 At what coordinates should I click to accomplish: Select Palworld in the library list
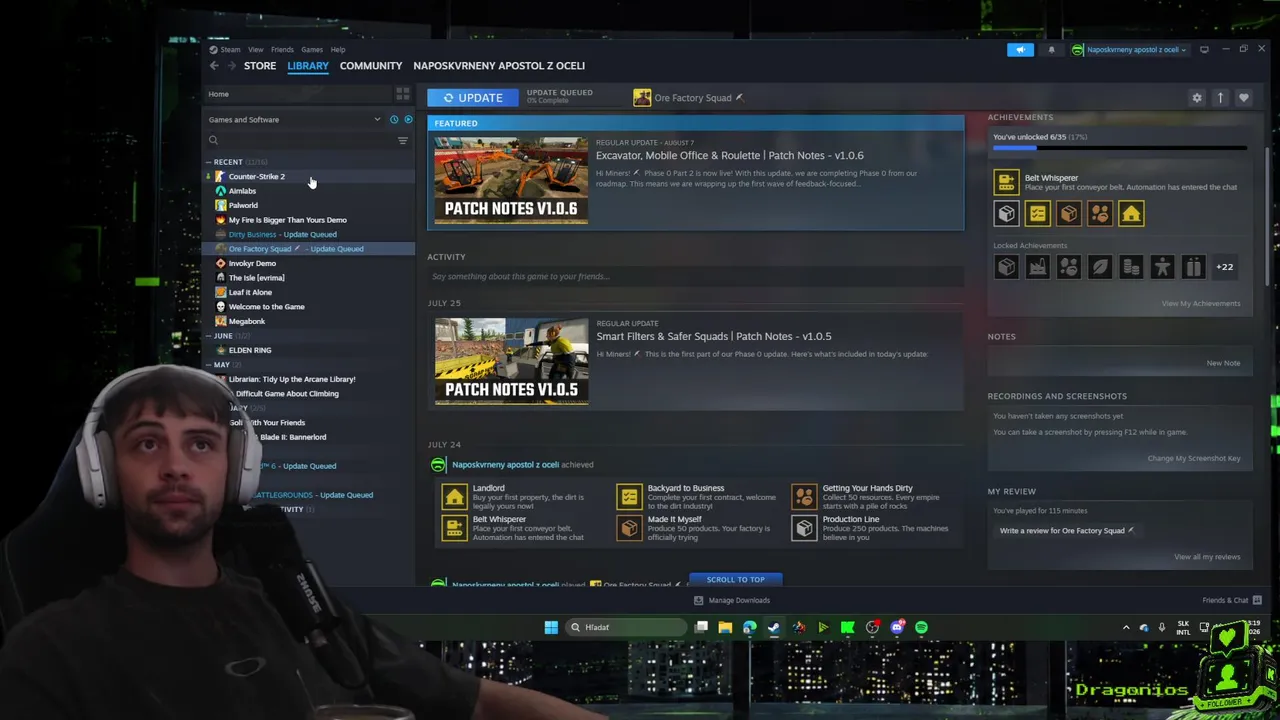coord(243,206)
